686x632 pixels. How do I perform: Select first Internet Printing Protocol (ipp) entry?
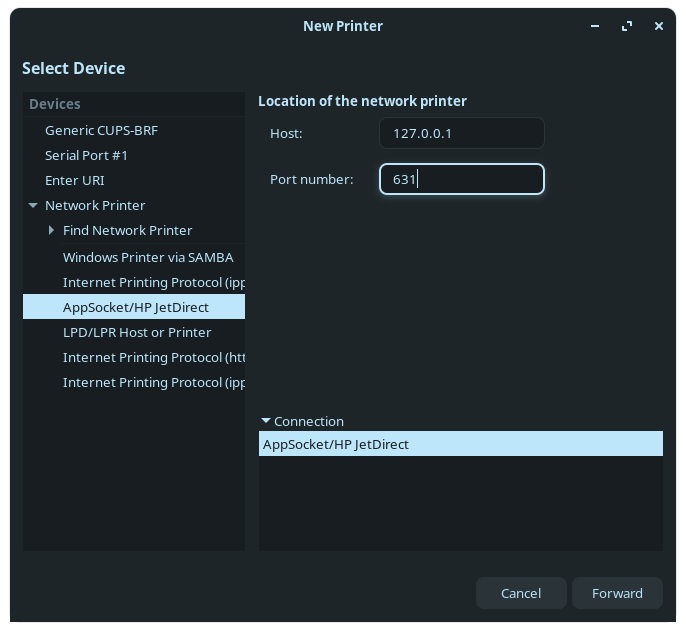(x=153, y=282)
